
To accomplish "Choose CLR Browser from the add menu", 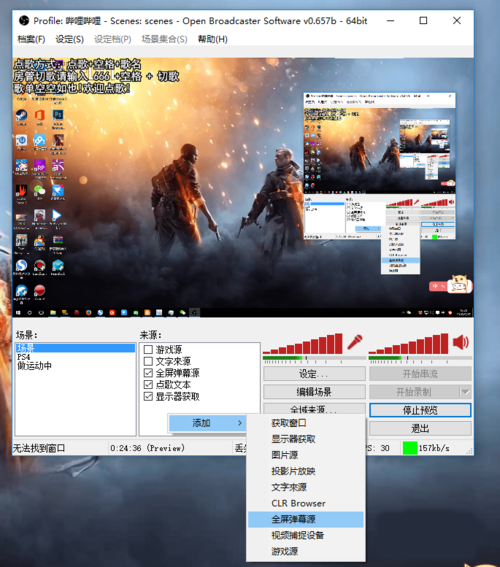I will coord(305,503).
